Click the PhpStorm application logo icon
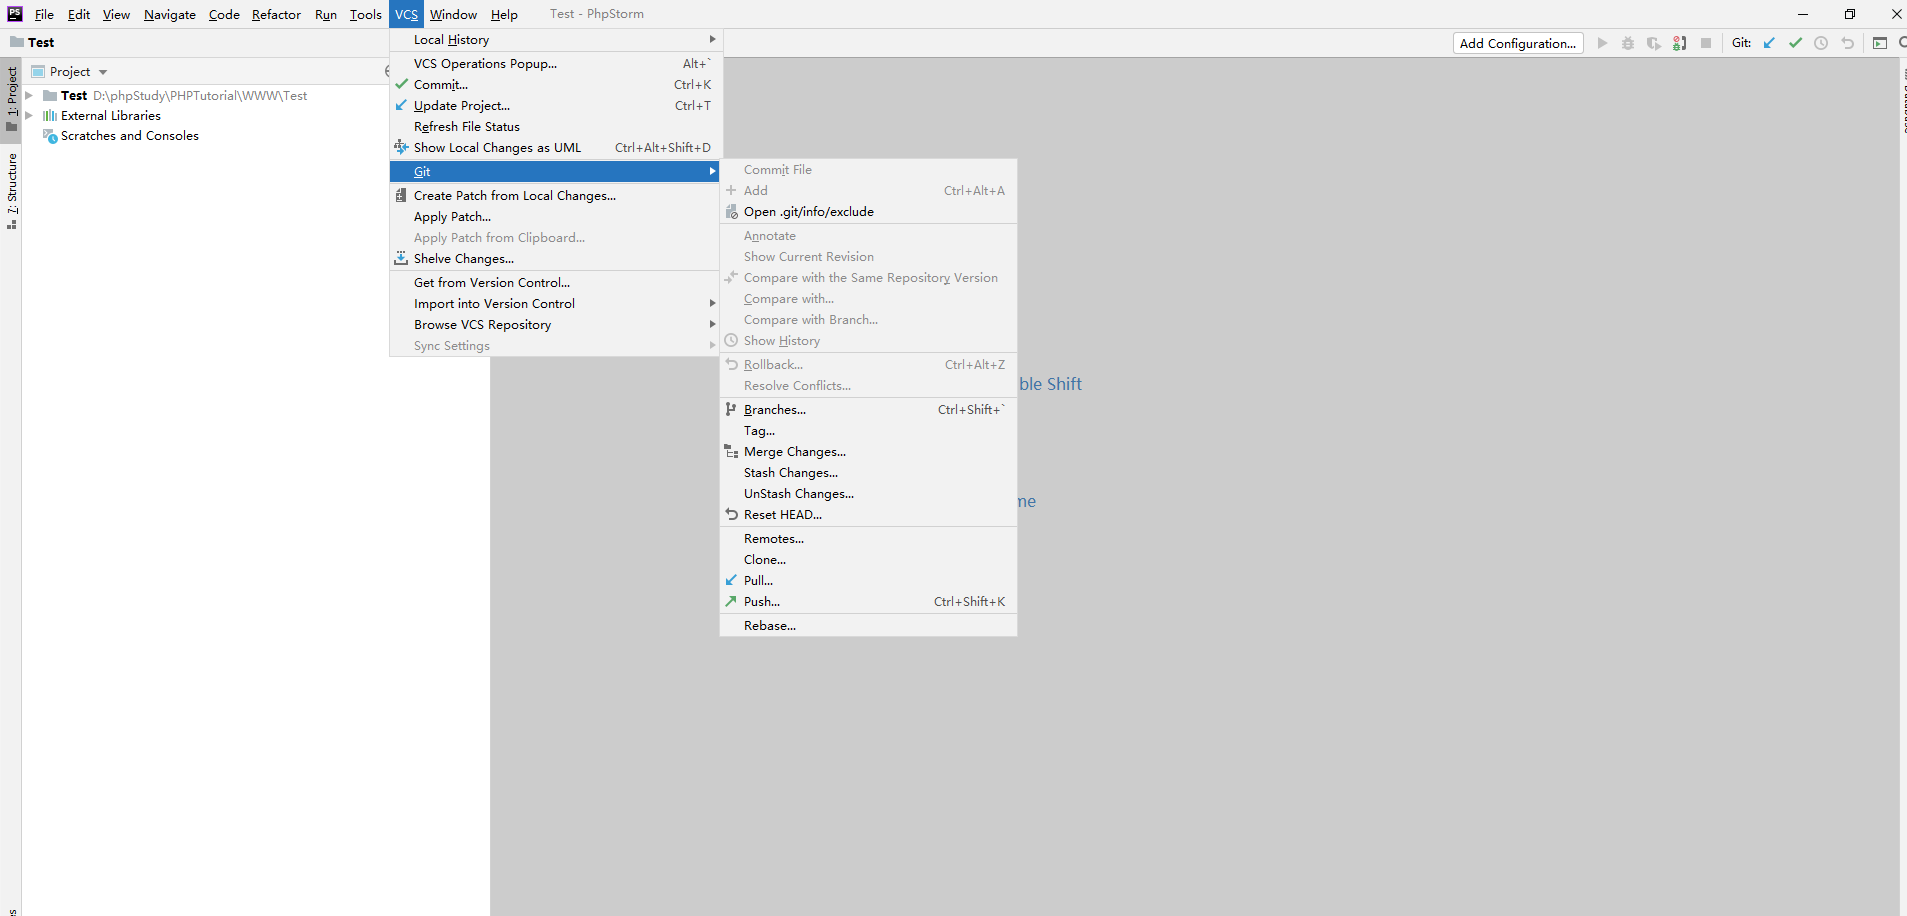The image size is (1907, 916). click(x=14, y=14)
